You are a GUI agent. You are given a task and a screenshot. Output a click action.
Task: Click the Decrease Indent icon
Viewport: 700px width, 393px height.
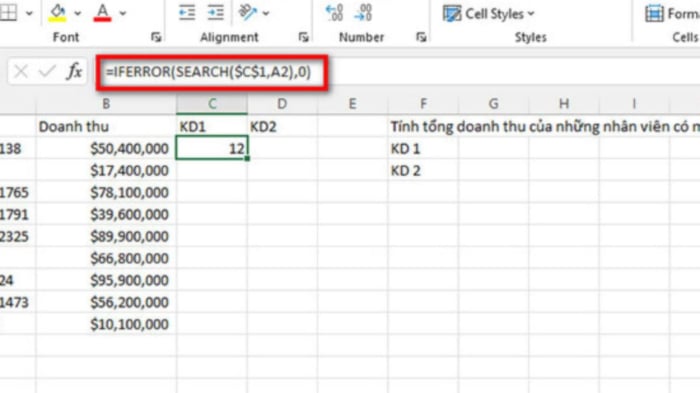(x=187, y=13)
